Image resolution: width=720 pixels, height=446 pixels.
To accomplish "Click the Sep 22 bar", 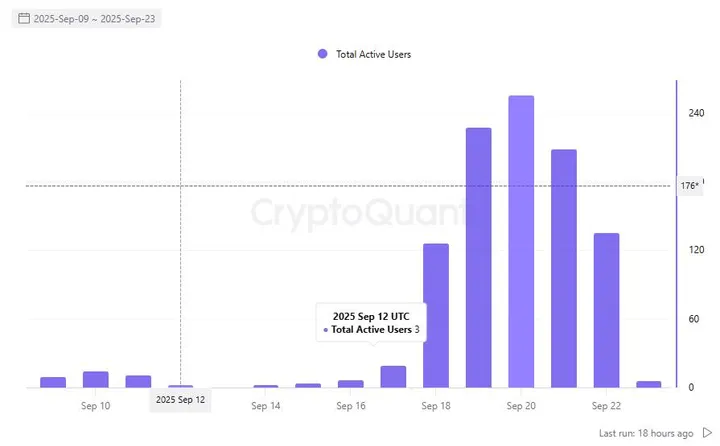I will [x=606, y=310].
